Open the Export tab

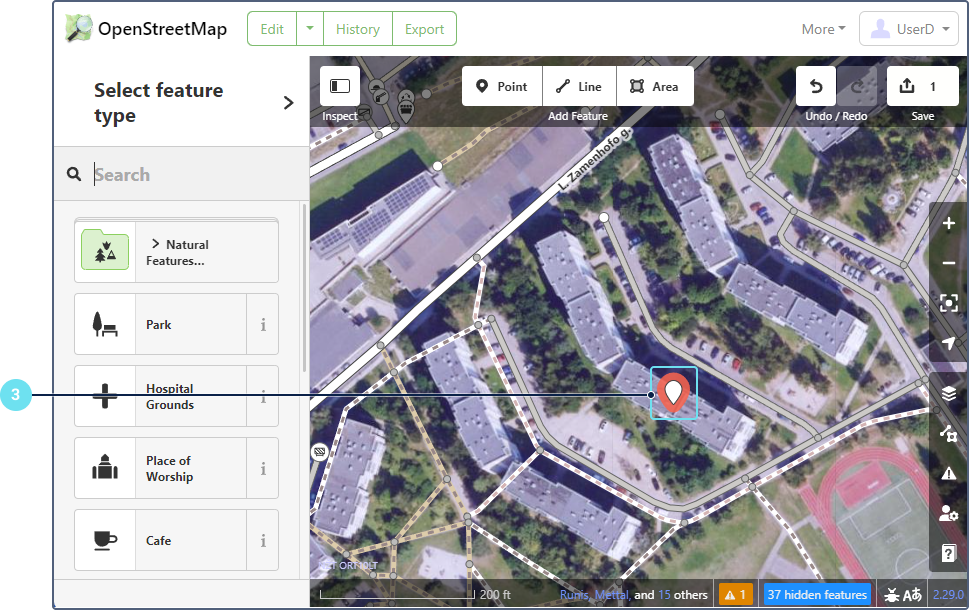coord(425,29)
